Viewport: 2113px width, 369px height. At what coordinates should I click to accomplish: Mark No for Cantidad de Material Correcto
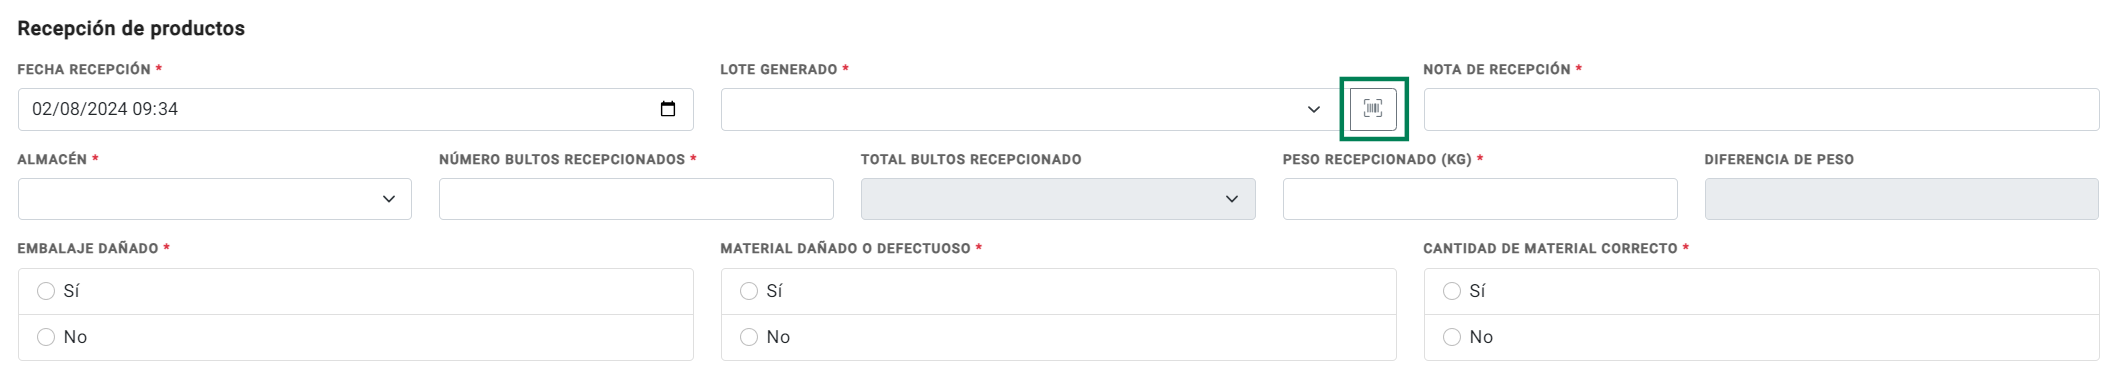[1452, 337]
